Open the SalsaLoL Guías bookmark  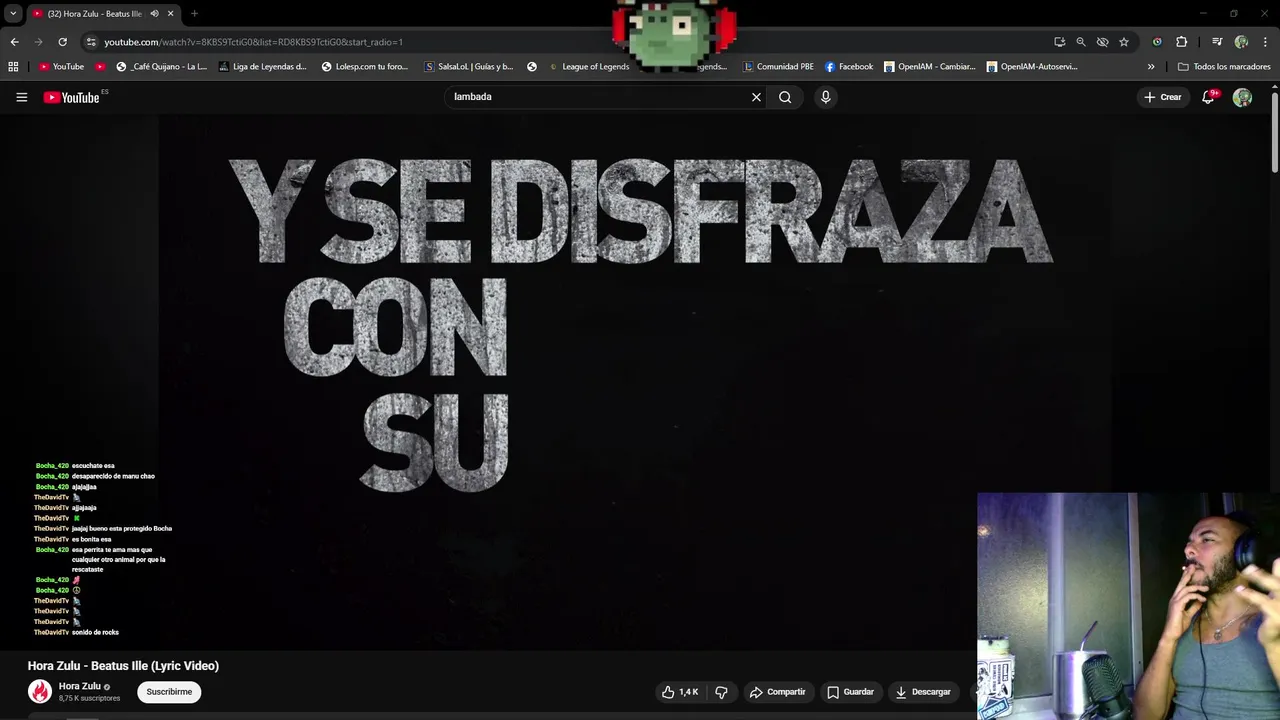468,67
